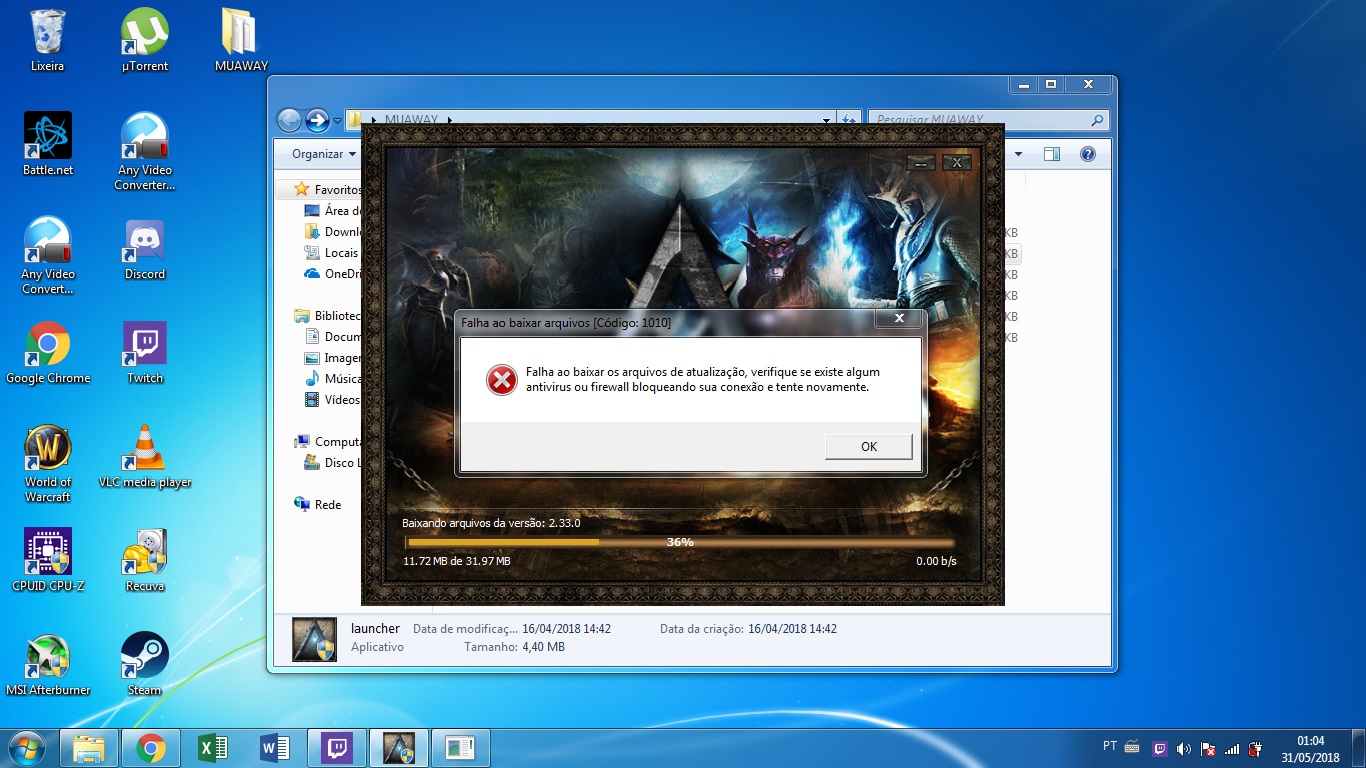Viewport: 1366px width, 768px height.
Task: Open the Lixeira recycle bin on desktop
Action: coord(47,40)
